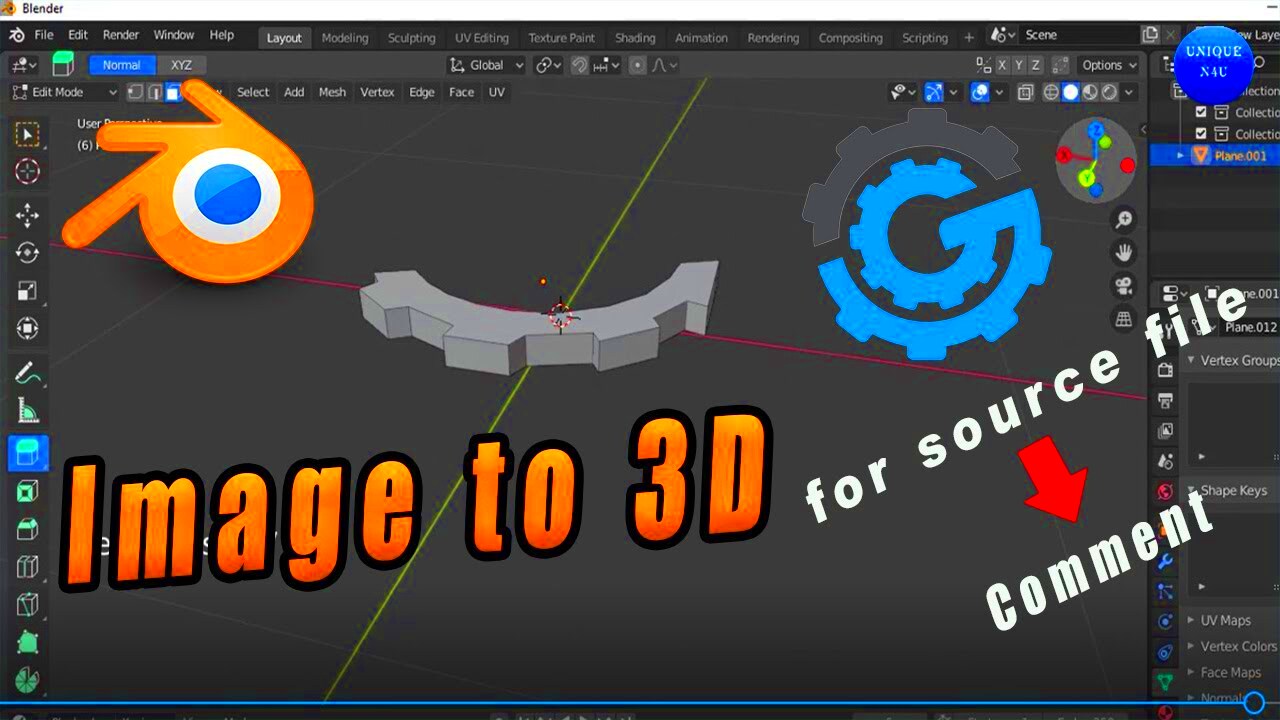Select the Spin tool
The width and height of the screenshot is (1280, 720).
(27, 680)
